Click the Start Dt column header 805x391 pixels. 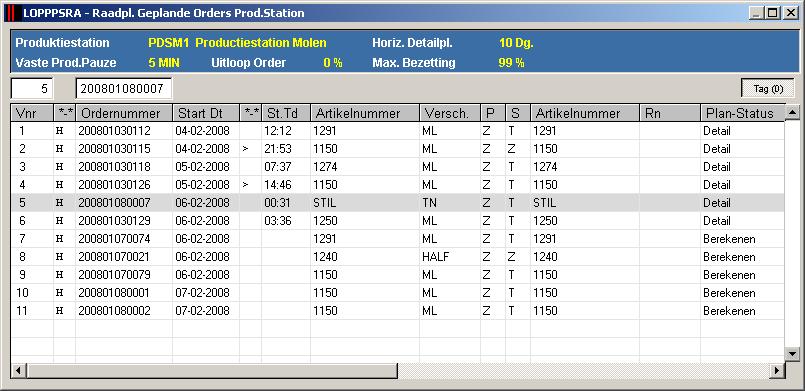pos(206,113)
